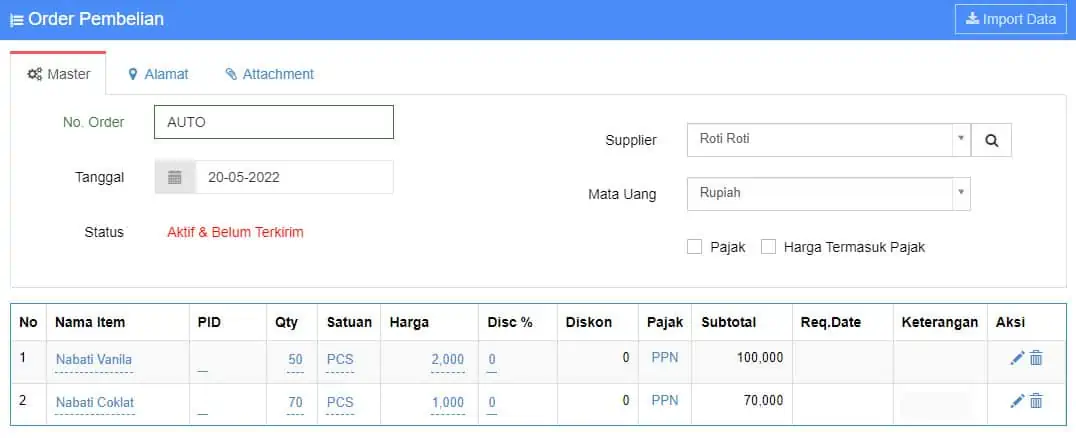Expand the Supplier dropdown showing Roti Roti
1076x438 pixels.
coord(828,139)
